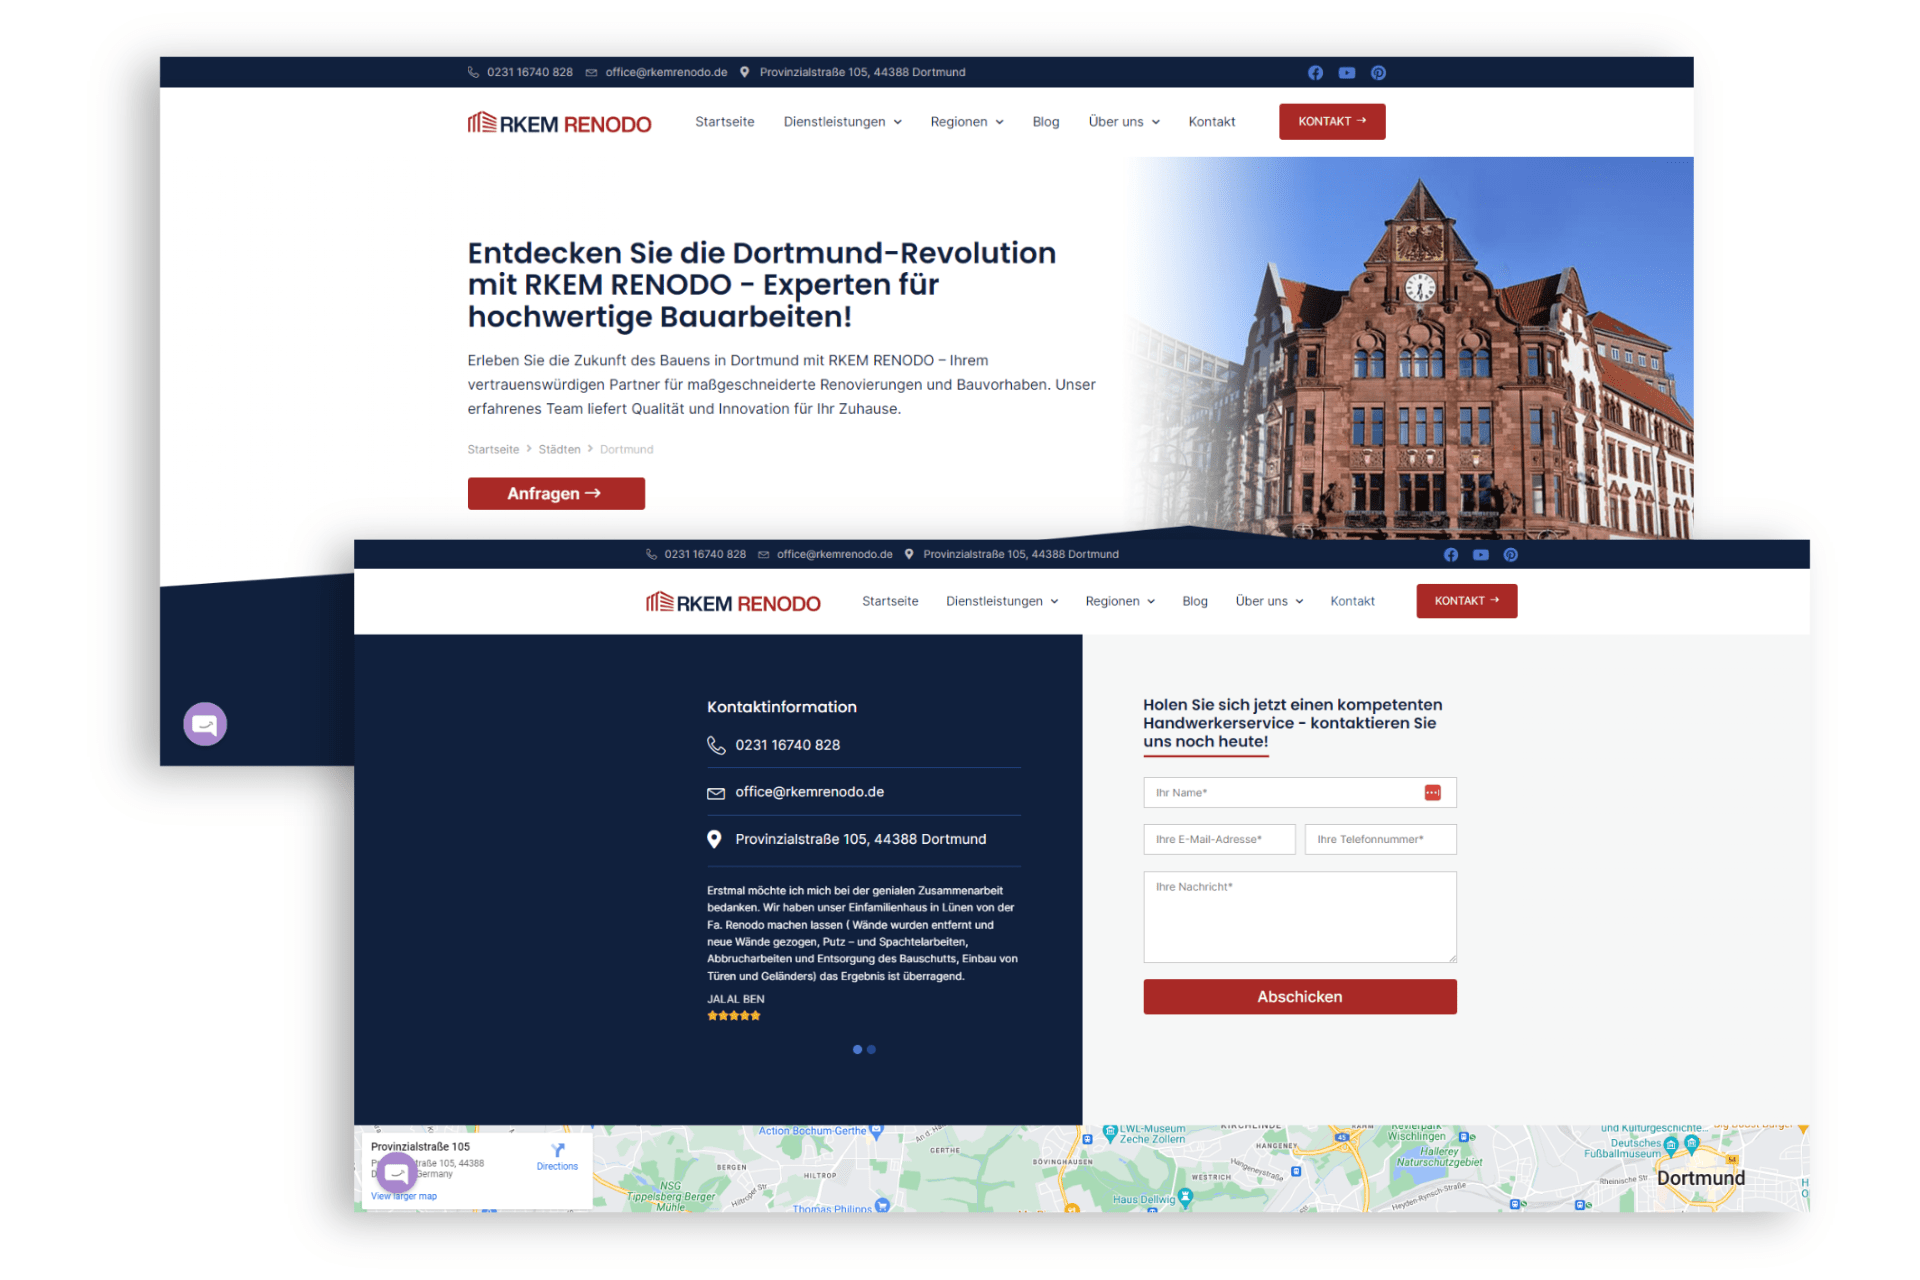The image size is (1920, 1280).
Task: Expand the Dienstleistungen dropdown in upper navigation
Action: click(842, 122)
